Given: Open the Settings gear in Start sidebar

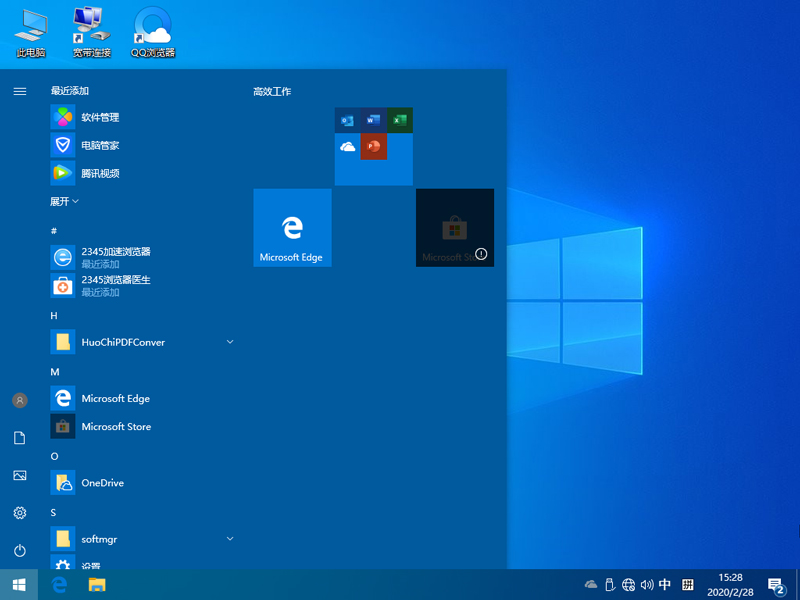Looking at the screenshot, I should 20,513.
